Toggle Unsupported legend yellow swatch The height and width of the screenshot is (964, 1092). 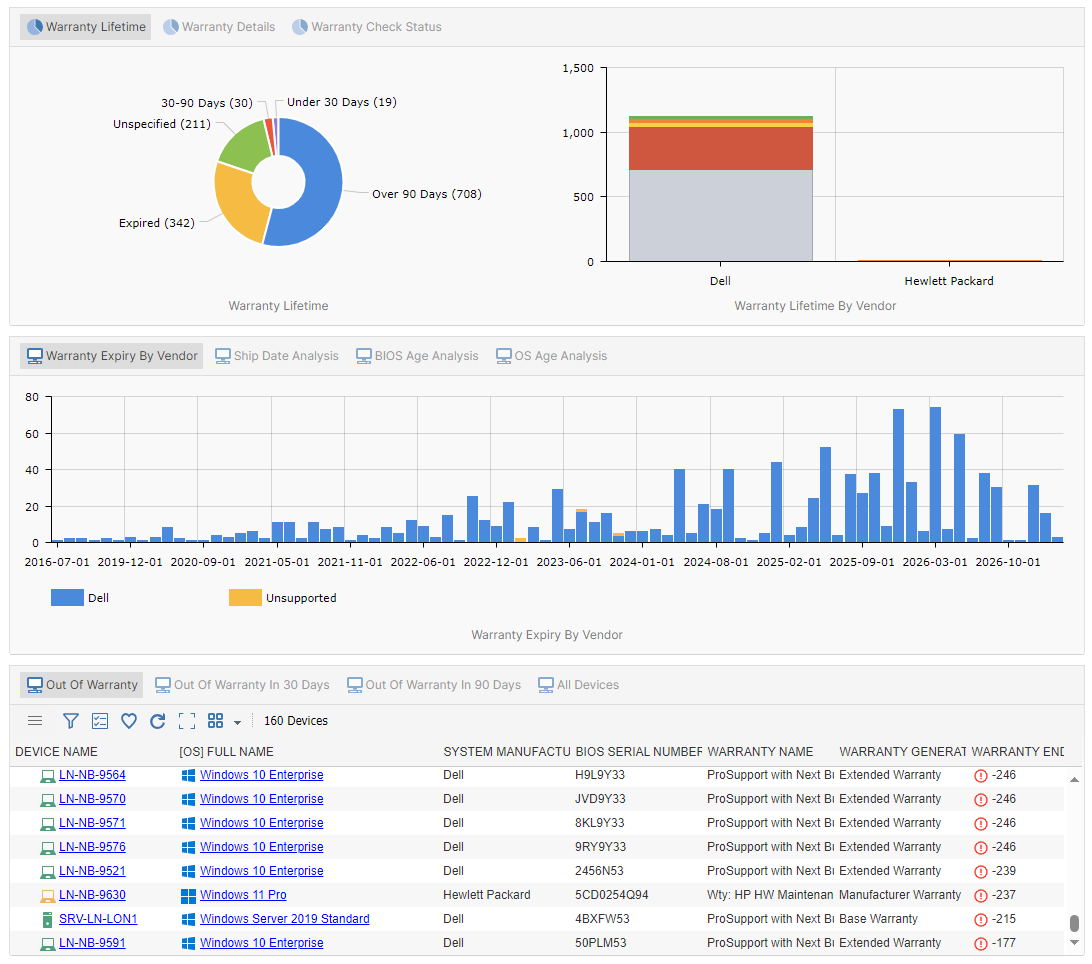[245, 598]
